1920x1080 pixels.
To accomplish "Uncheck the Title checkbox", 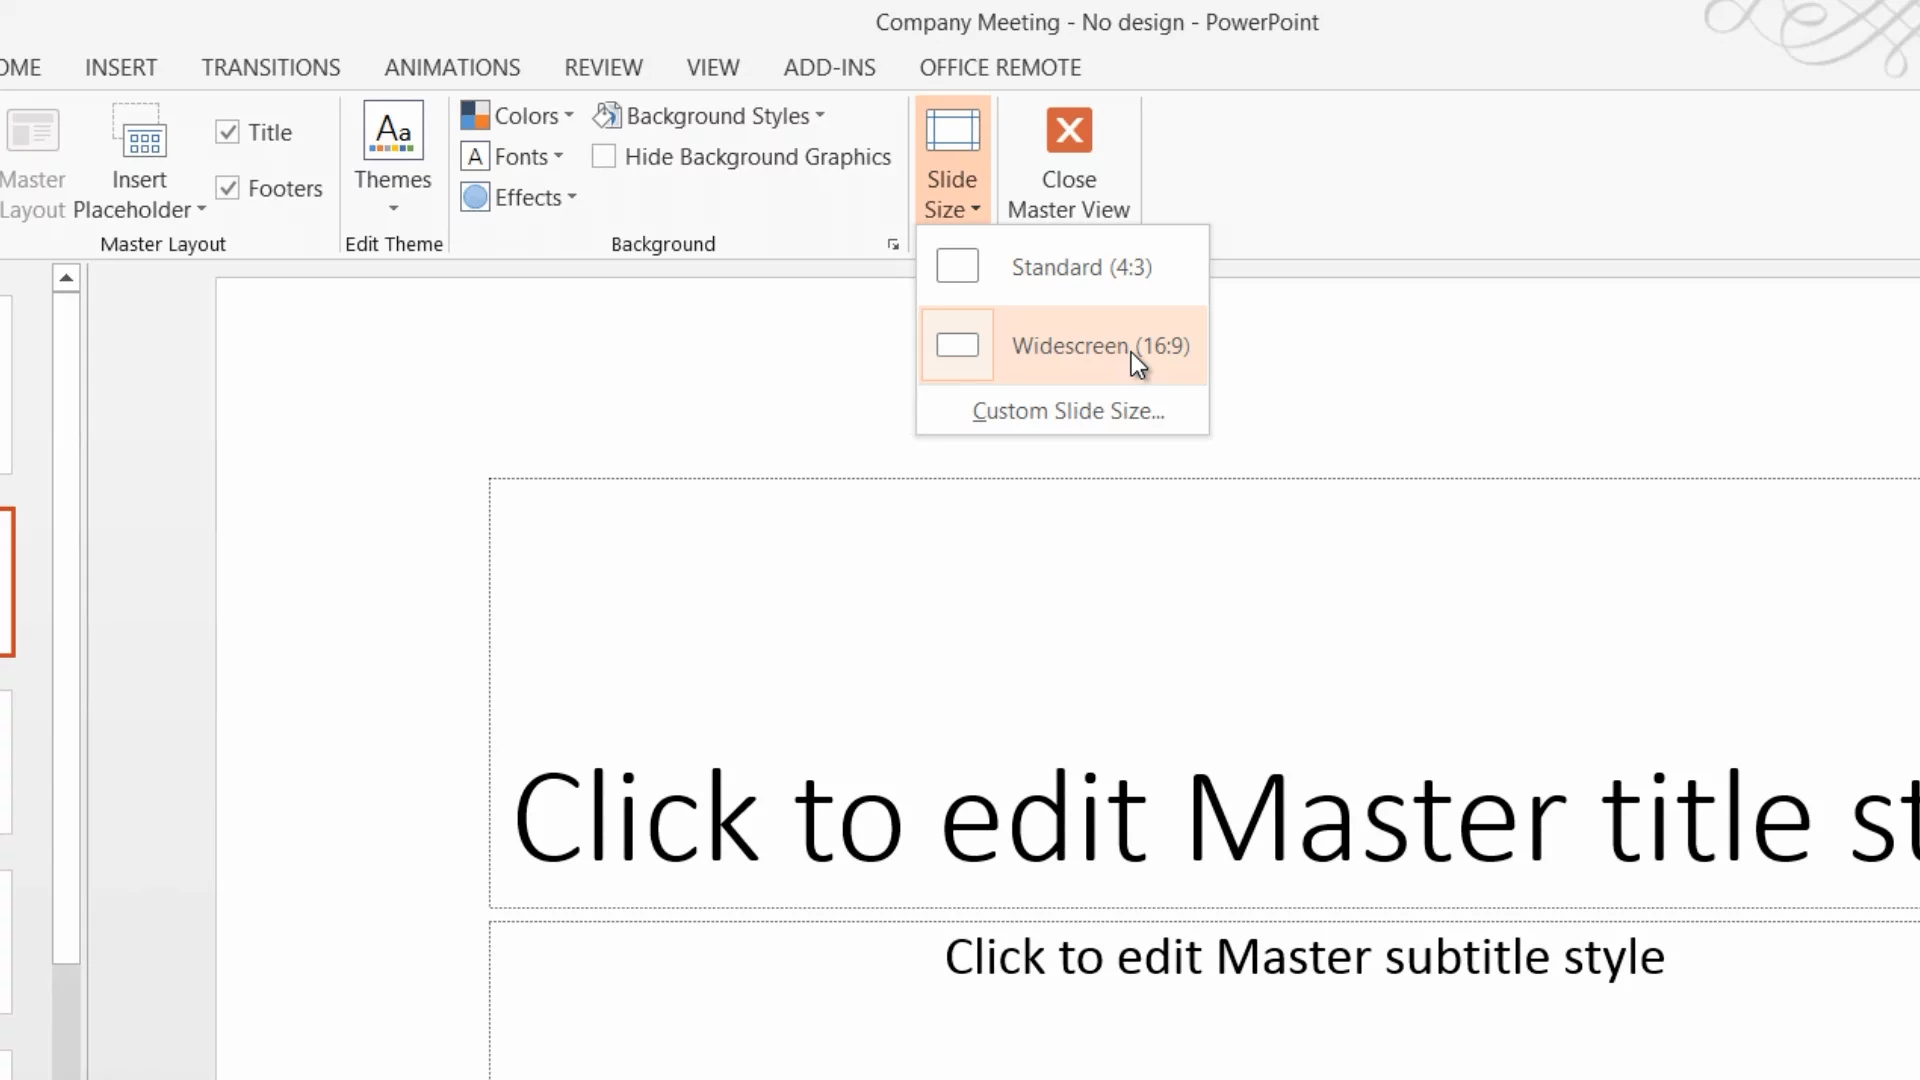I will tap(228, 132).
